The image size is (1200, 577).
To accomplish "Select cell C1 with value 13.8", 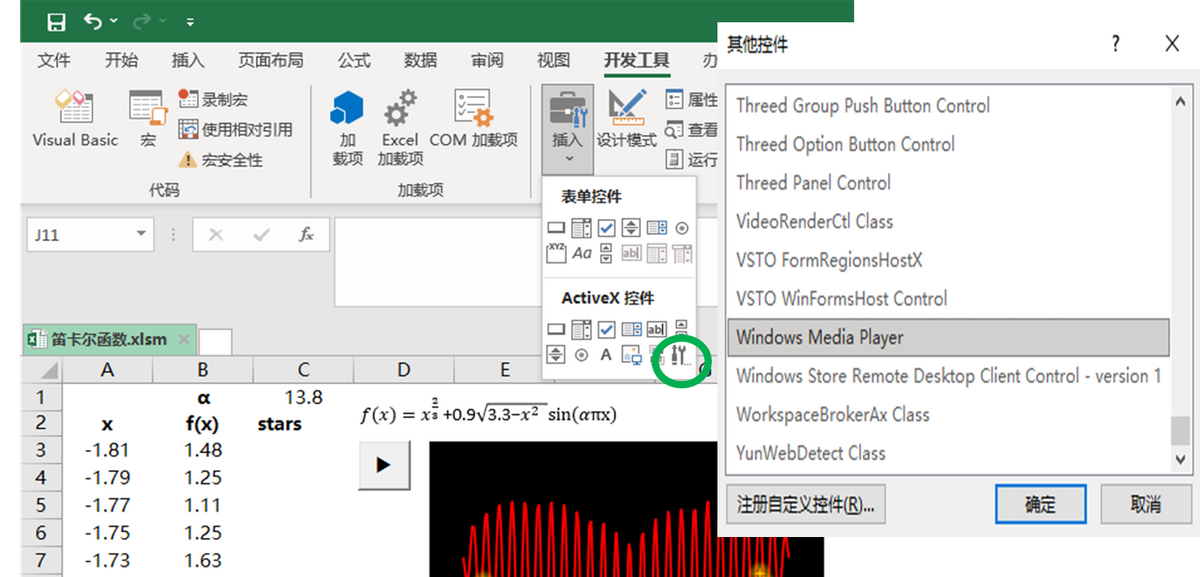I will click(x=303, y=397).
